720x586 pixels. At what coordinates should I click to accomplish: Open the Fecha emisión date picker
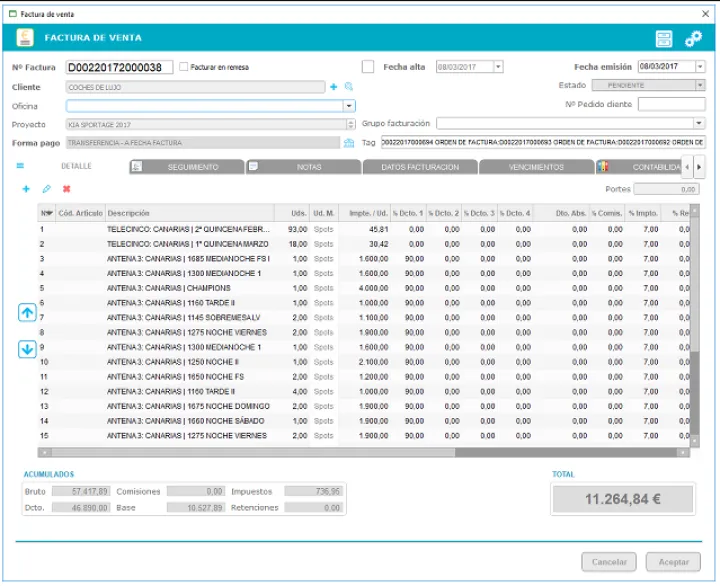(700, 67)
